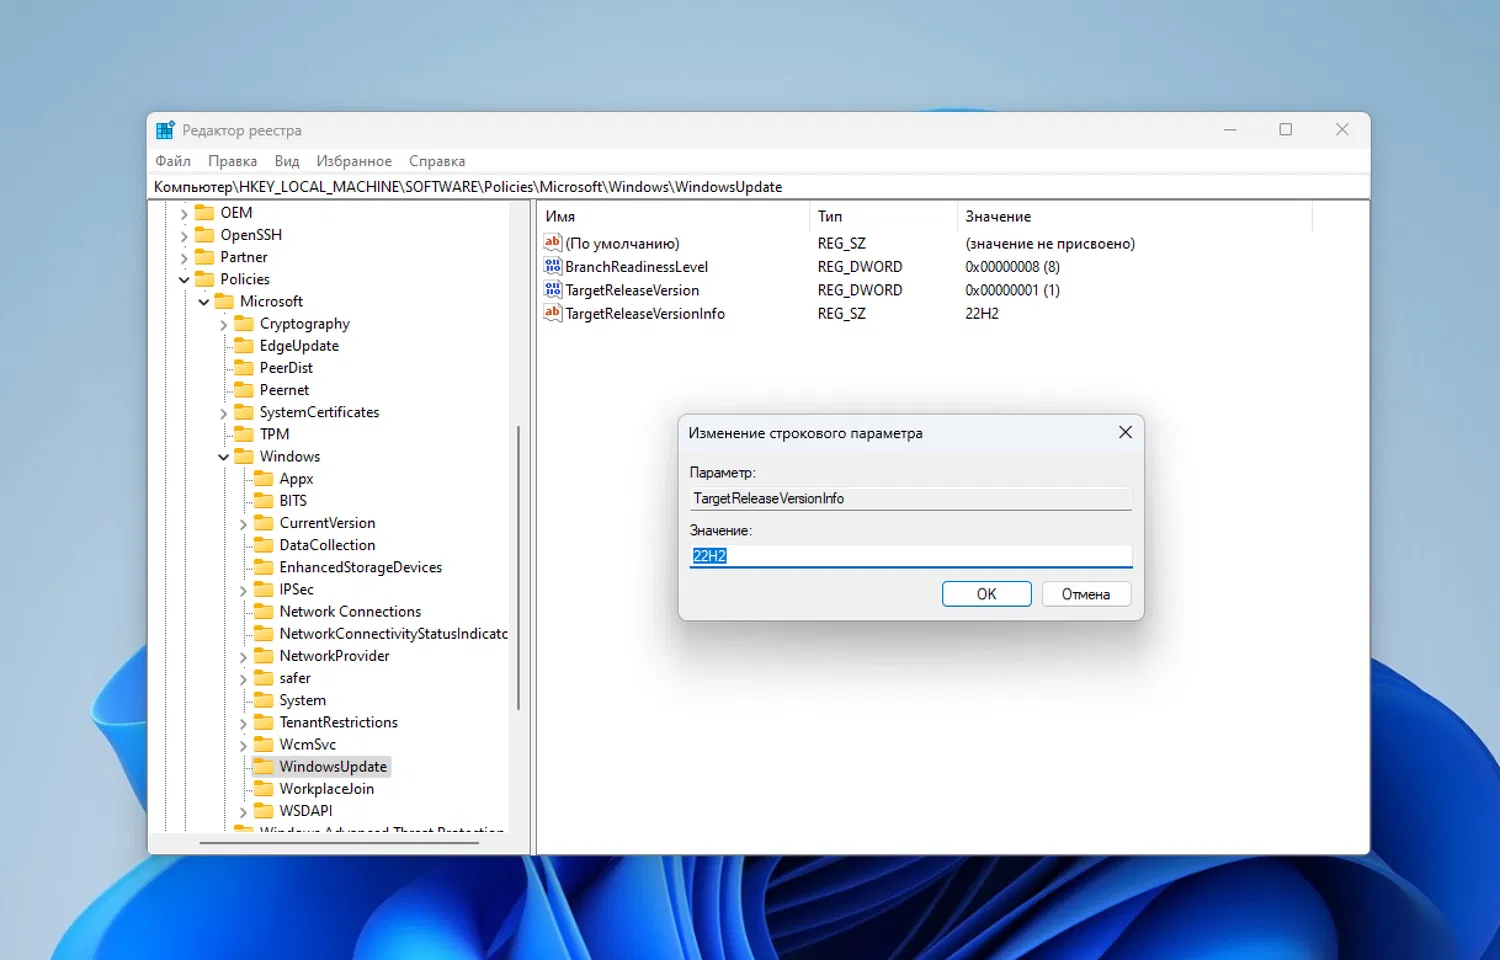
Task: Select the EdgeUpdate folder icon
Action: (x=244, y=345)
